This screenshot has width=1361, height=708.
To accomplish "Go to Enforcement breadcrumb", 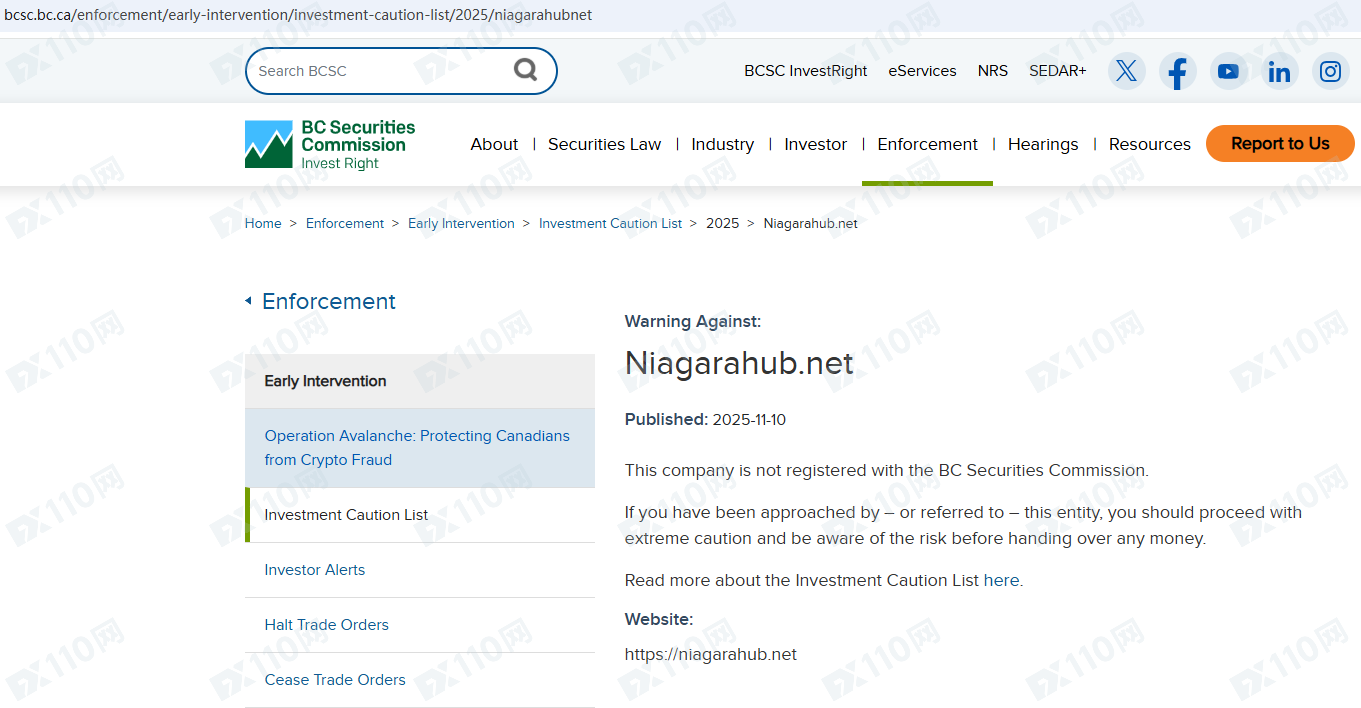I will tap(345, 223).
